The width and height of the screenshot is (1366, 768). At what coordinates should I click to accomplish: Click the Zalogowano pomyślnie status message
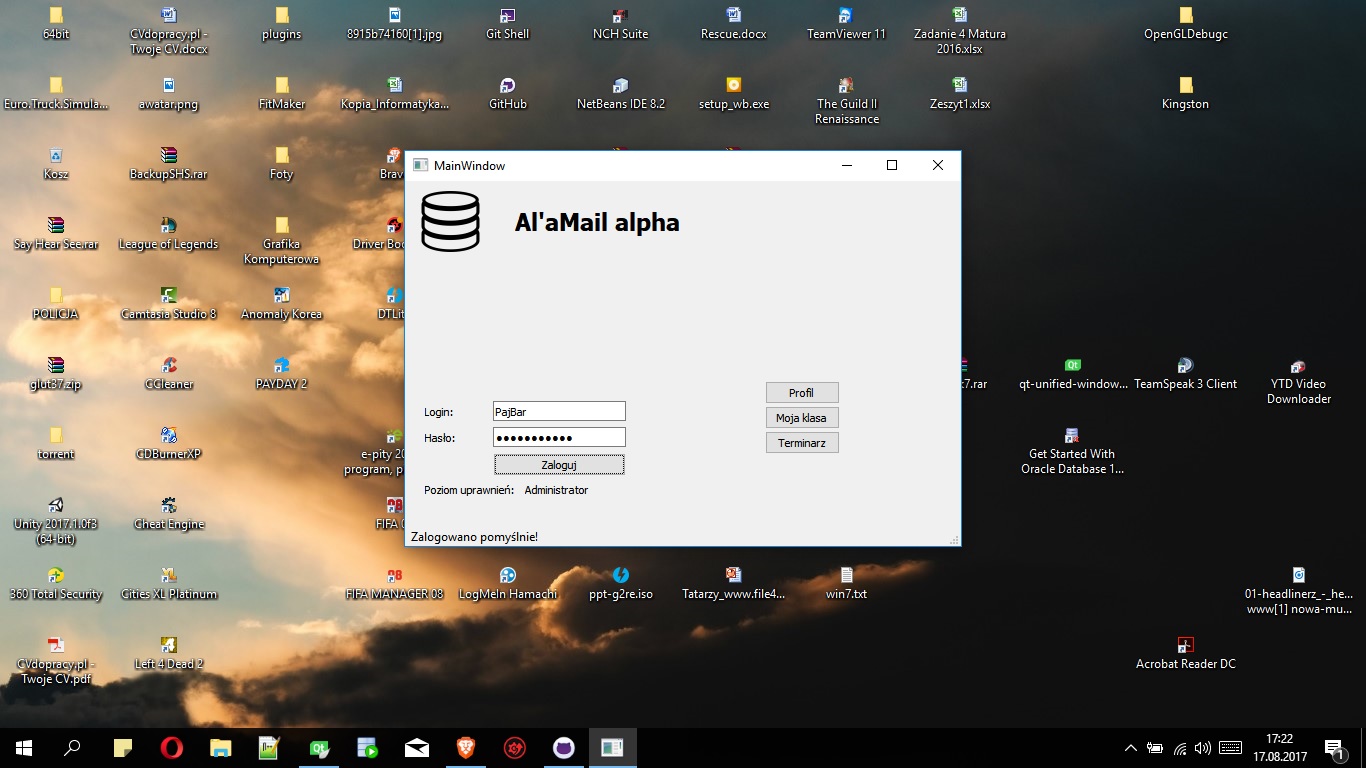point(474,537)
